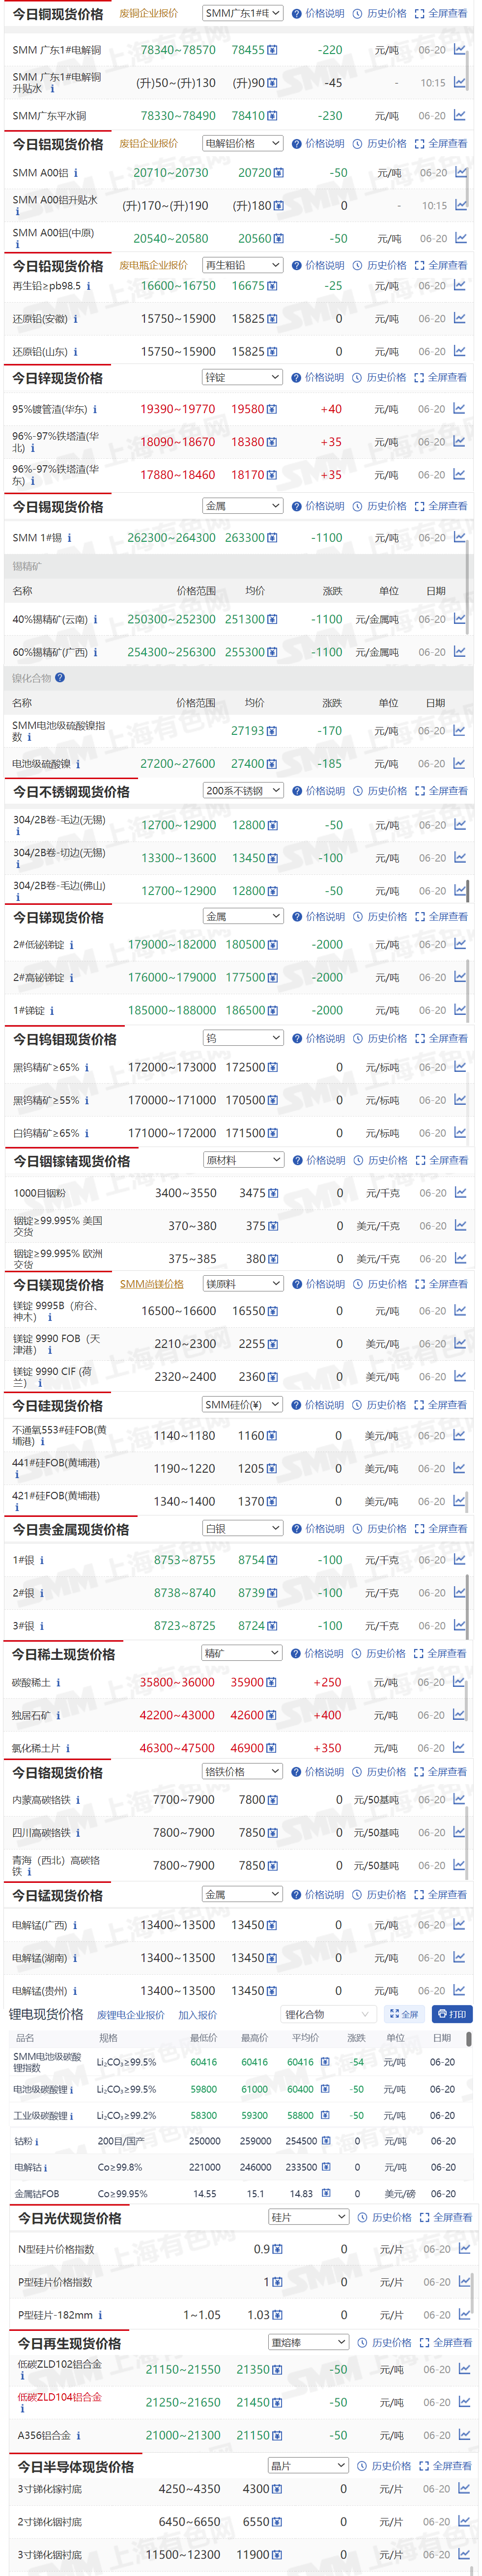Show info for 电池级硫酸镍
The image size is (482, 2576).
coord(78,764)
